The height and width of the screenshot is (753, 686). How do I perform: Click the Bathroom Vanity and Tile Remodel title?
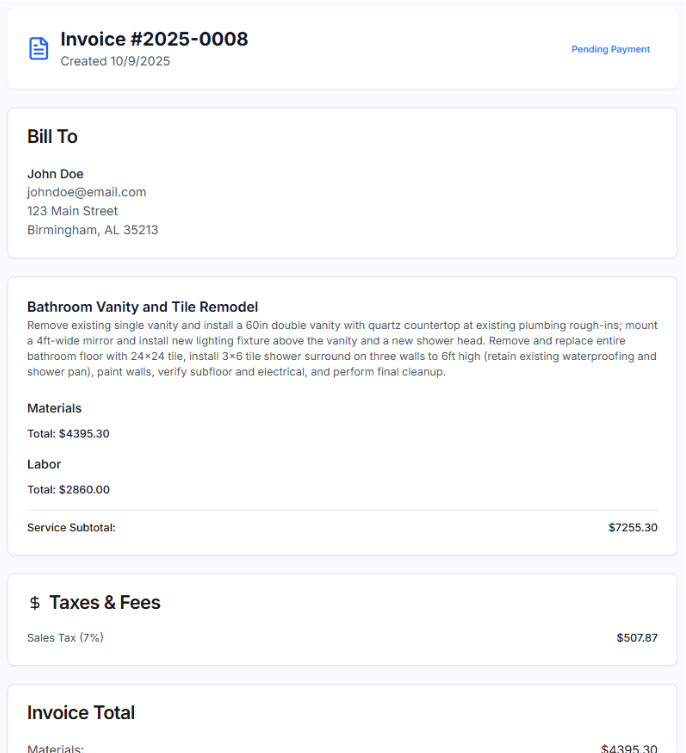[143, 307]
